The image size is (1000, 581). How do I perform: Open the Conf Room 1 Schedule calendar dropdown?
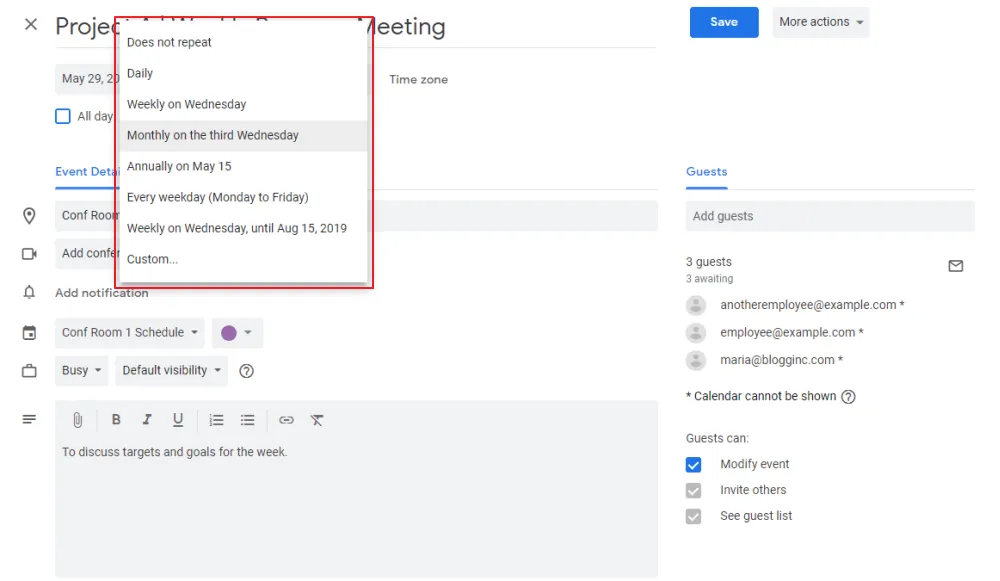[129, 332]
